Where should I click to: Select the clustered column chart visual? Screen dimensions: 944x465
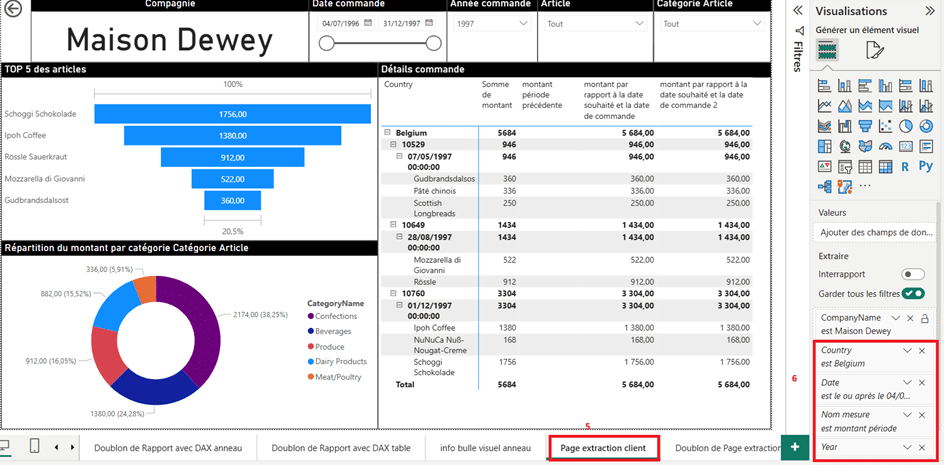click(x=886, y=86)
